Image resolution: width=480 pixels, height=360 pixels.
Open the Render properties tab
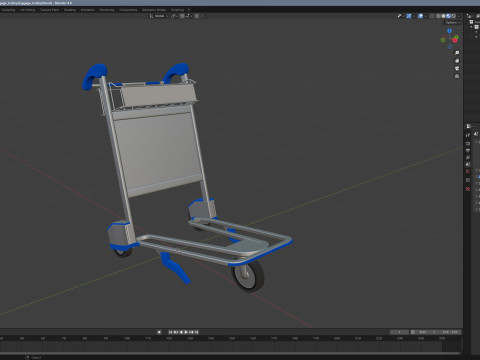coord(468,144)
